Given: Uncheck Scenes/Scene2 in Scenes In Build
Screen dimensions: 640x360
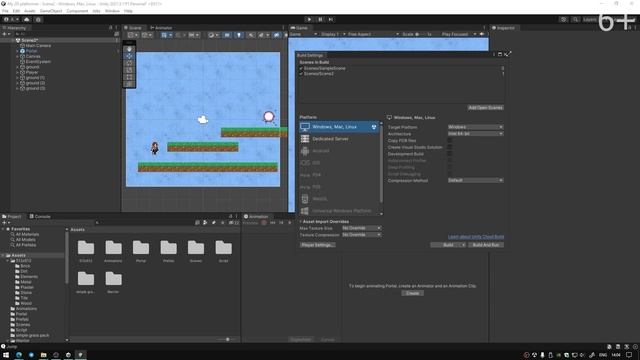Looking at the screenshot, I should pyautogui.click(x=301, y=74).
